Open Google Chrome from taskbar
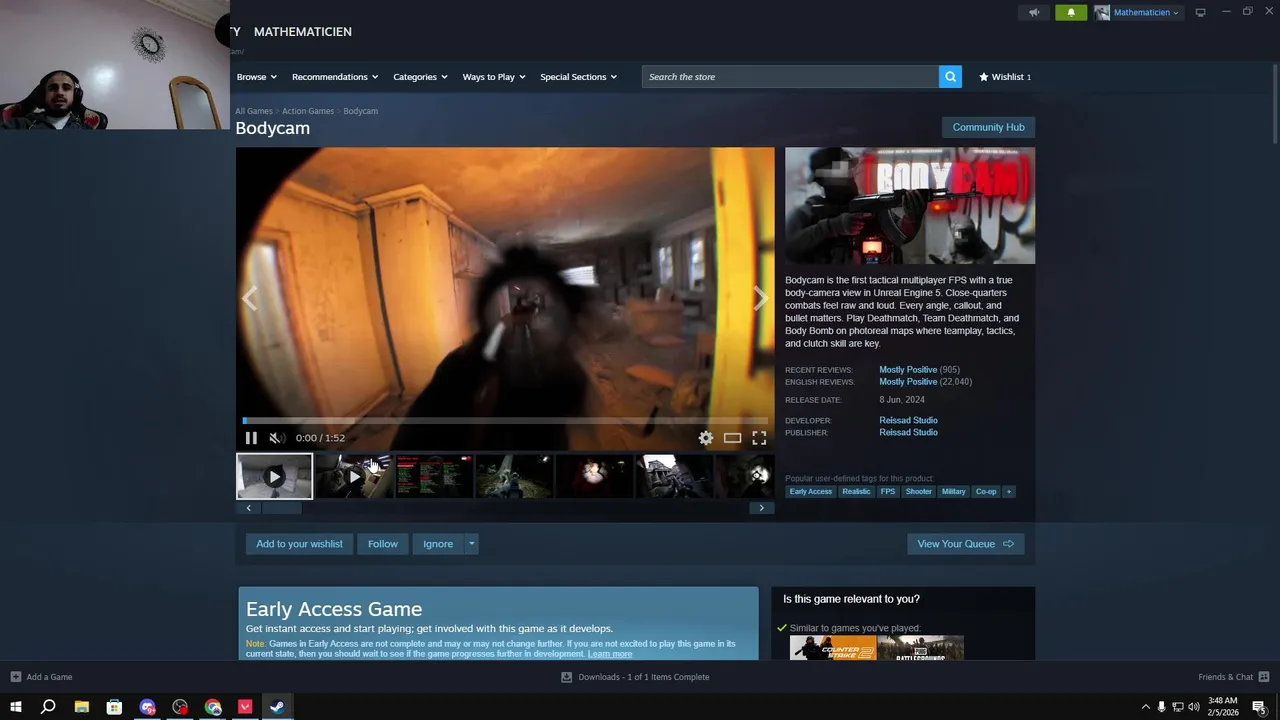This screenshot has height=720, width=1280. tap(213, 707)
